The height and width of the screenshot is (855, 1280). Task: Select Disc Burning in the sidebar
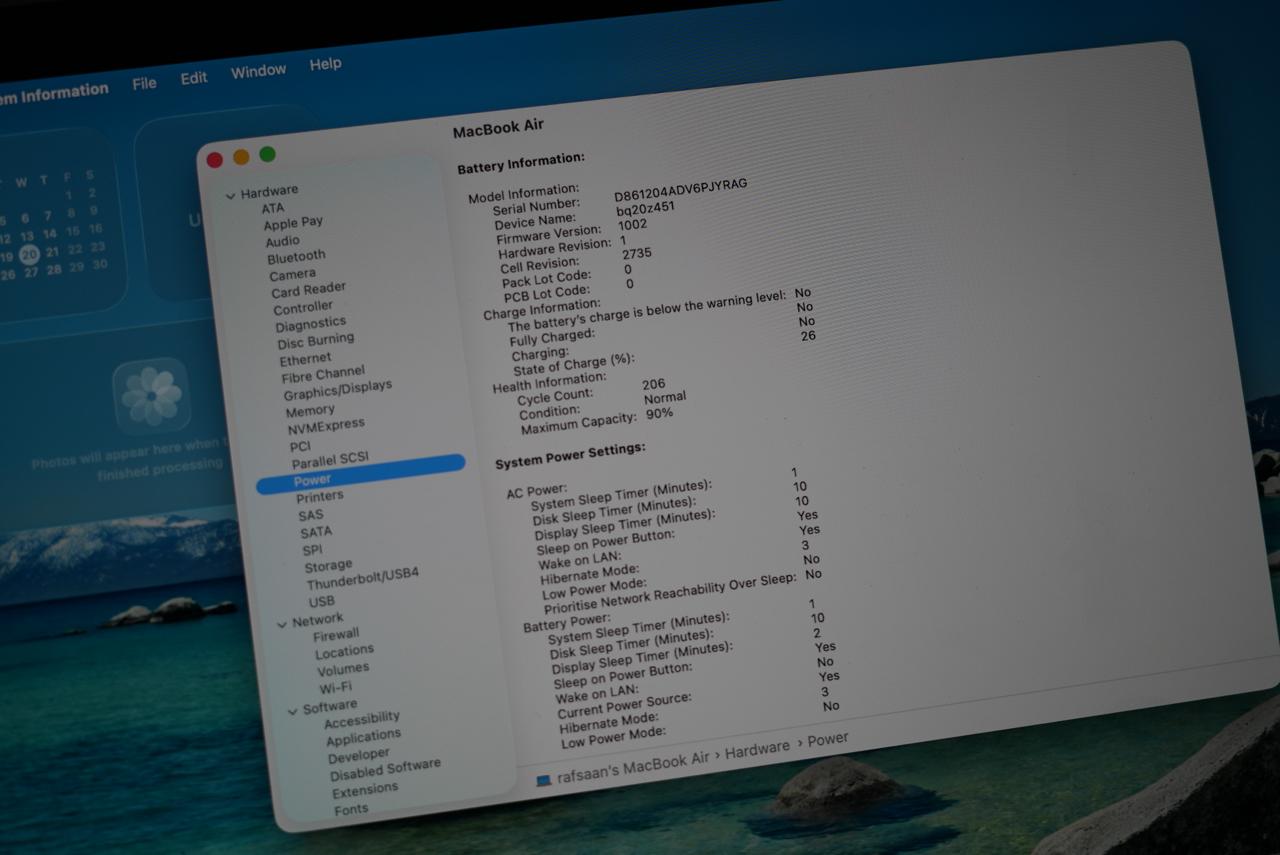click(x=315, y=341)
